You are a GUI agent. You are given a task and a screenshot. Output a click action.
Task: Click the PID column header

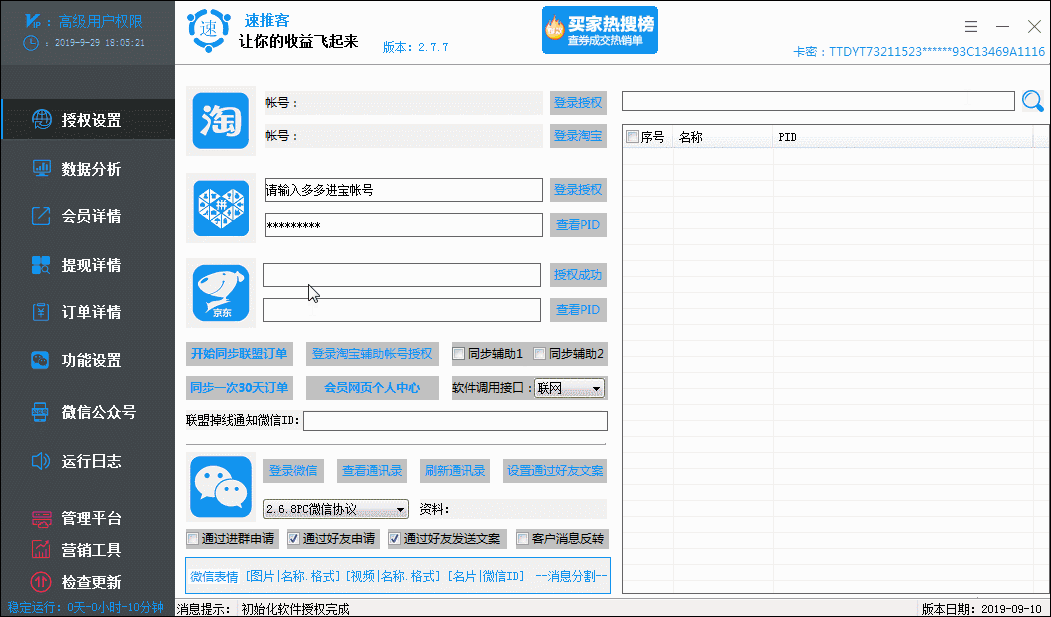point(902,137)
